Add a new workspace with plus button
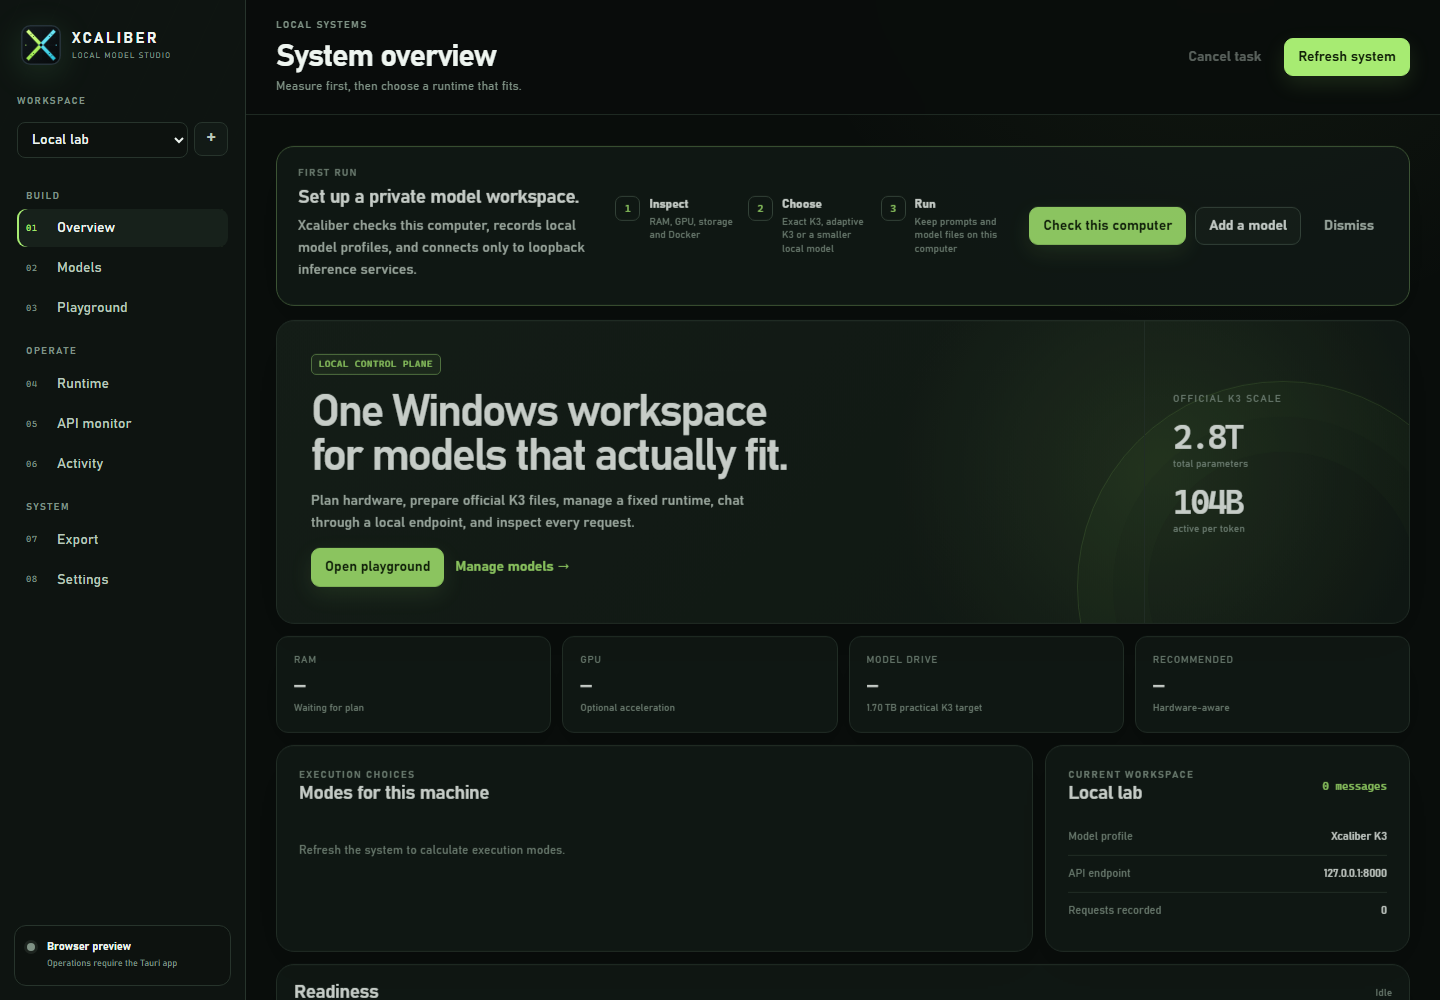Viewport: 1440px width, 1000px height. (x=211, y=138)
